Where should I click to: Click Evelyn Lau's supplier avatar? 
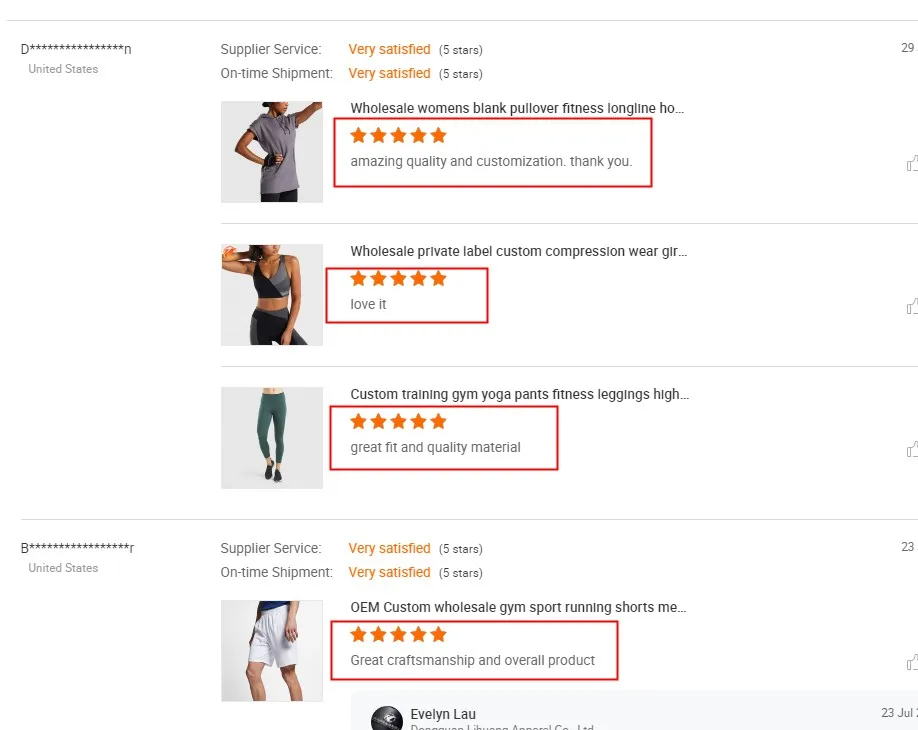click(x=387, y=720)
